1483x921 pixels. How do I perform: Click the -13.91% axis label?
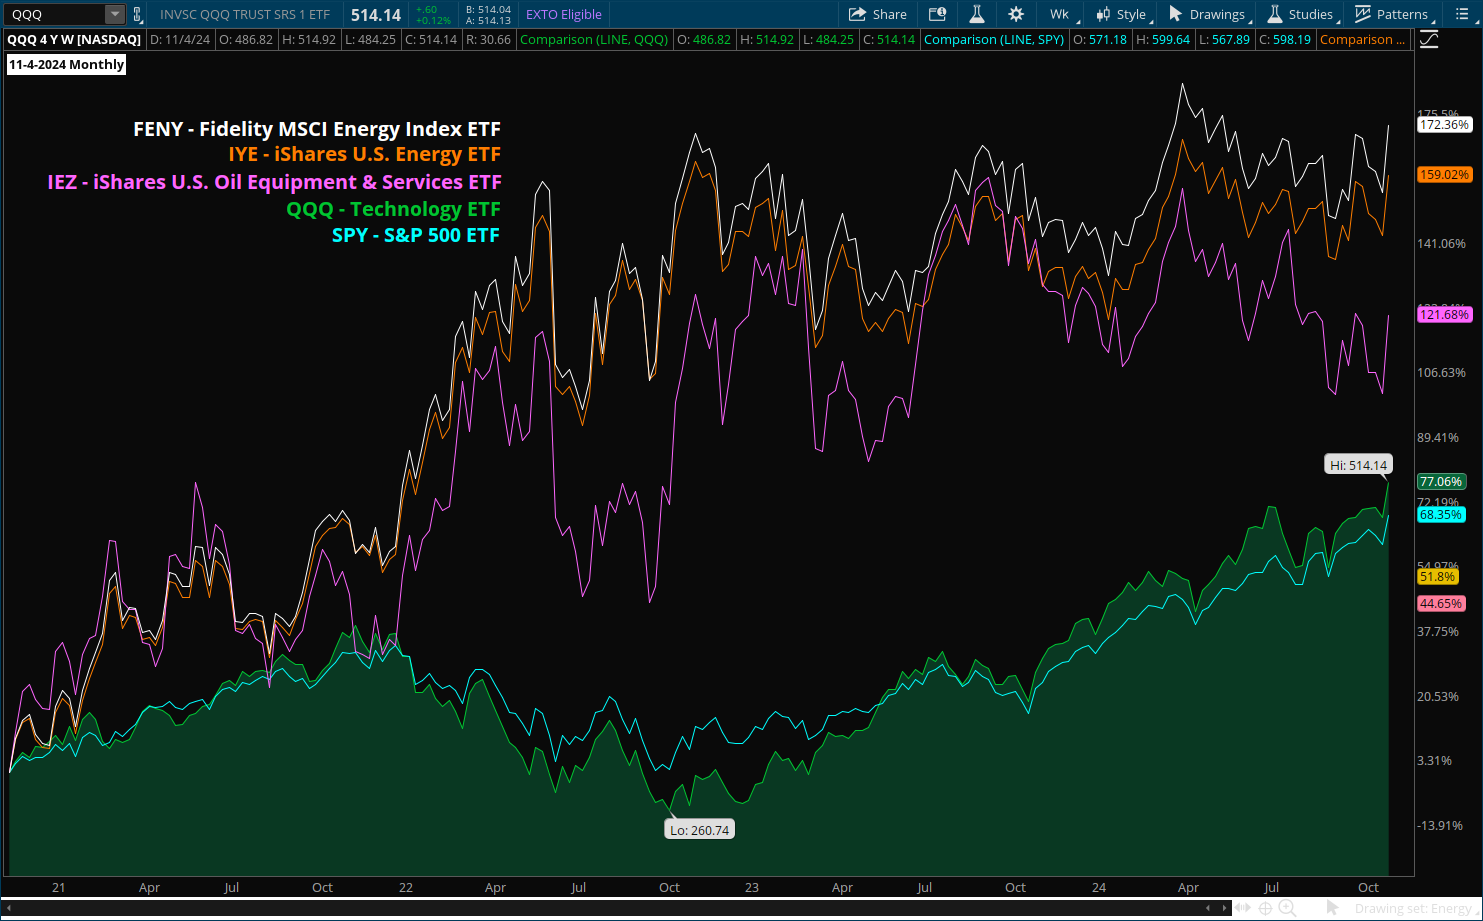click(1441, 825)
